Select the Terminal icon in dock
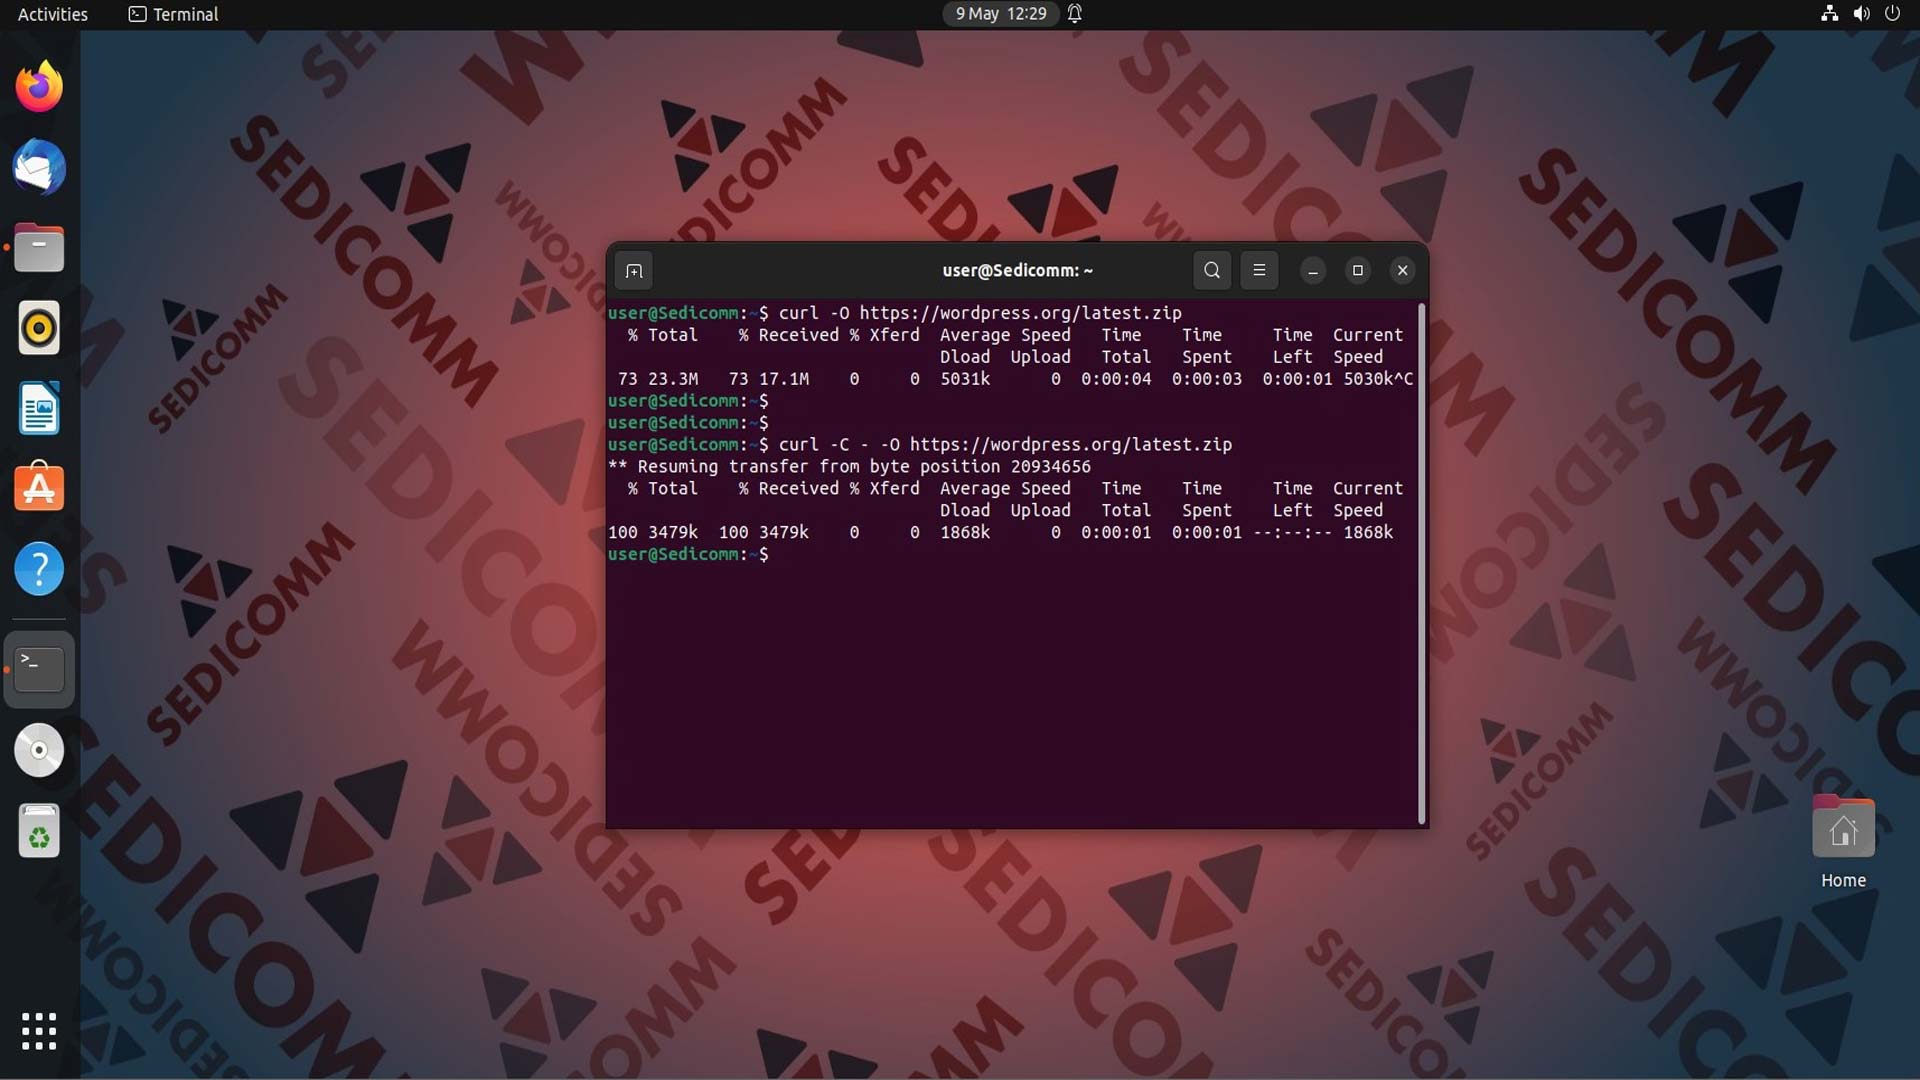The height and width of the screenshot is (1080, 1920). (x=39, y=669)
